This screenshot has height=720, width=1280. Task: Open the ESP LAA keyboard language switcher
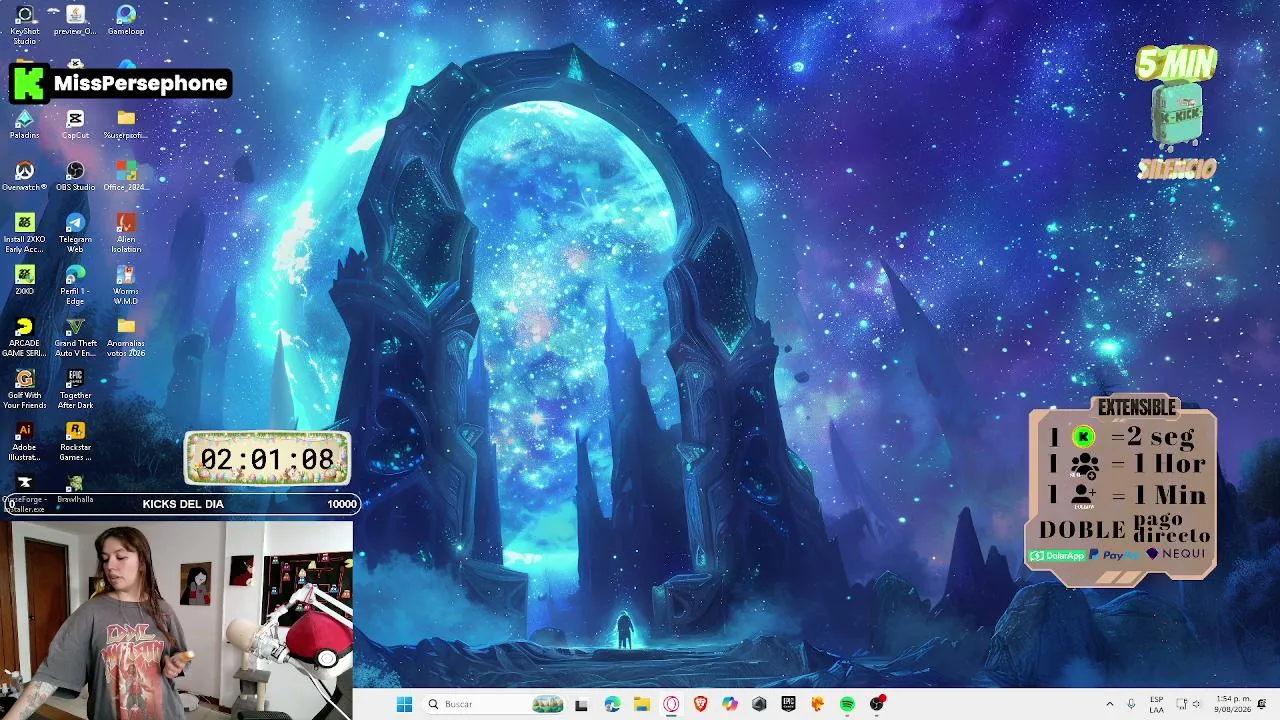pos(1157,704)
